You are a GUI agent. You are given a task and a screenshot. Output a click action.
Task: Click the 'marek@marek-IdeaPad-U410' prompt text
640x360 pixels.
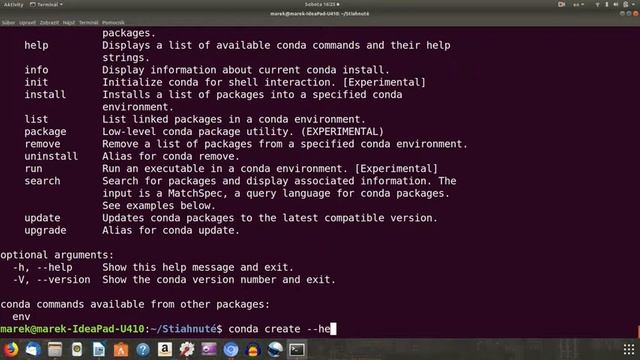coord(72,329)
